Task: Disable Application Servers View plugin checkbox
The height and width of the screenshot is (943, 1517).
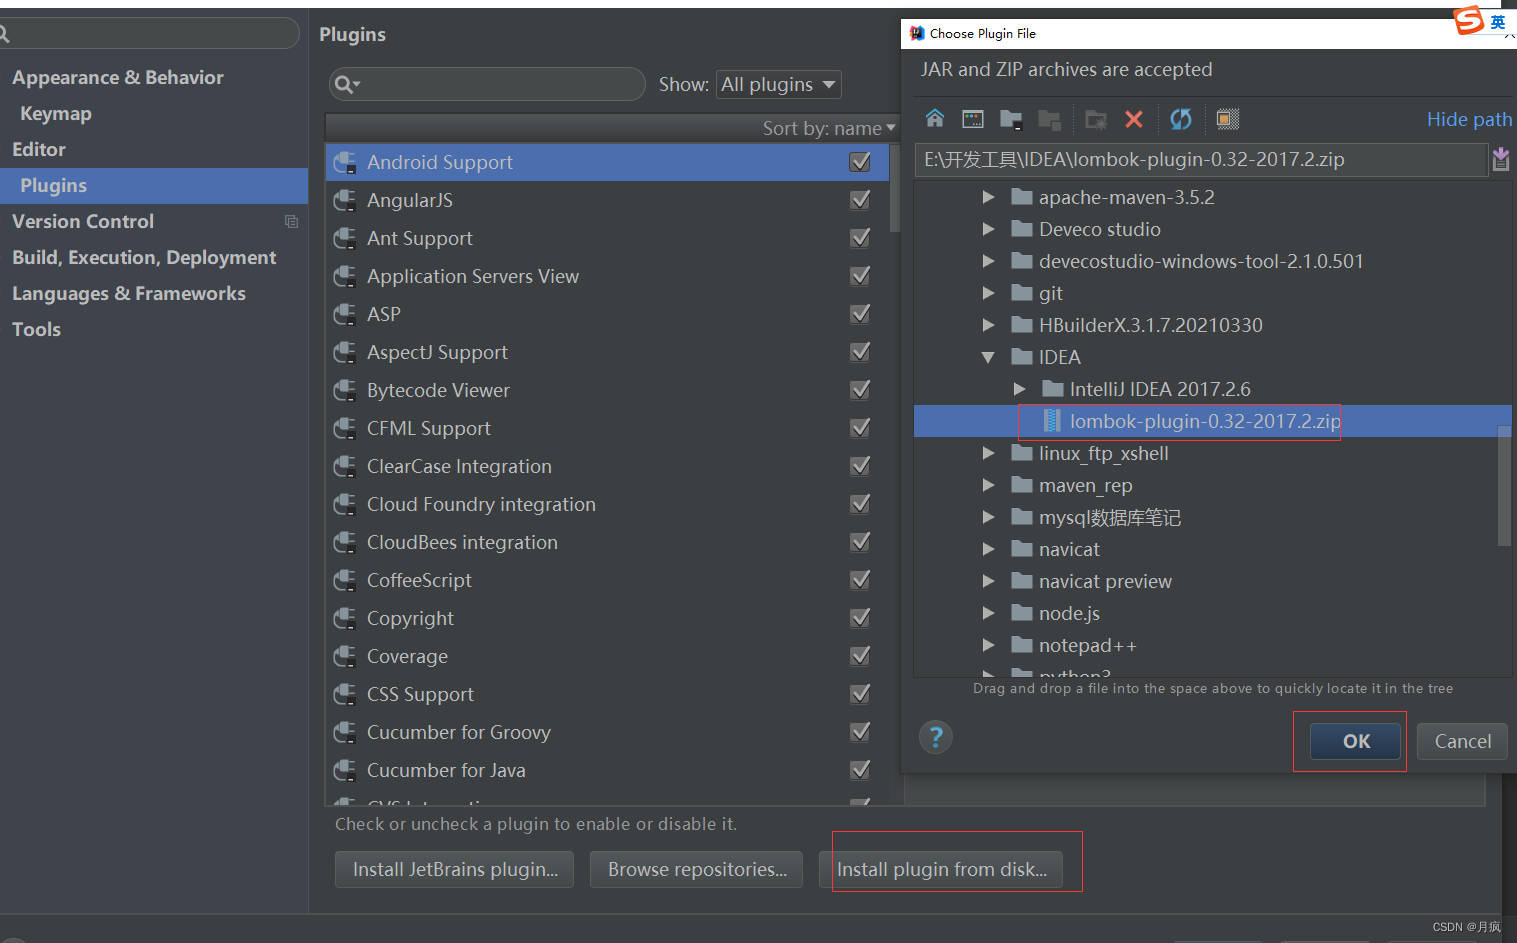Action: (860, 276)
